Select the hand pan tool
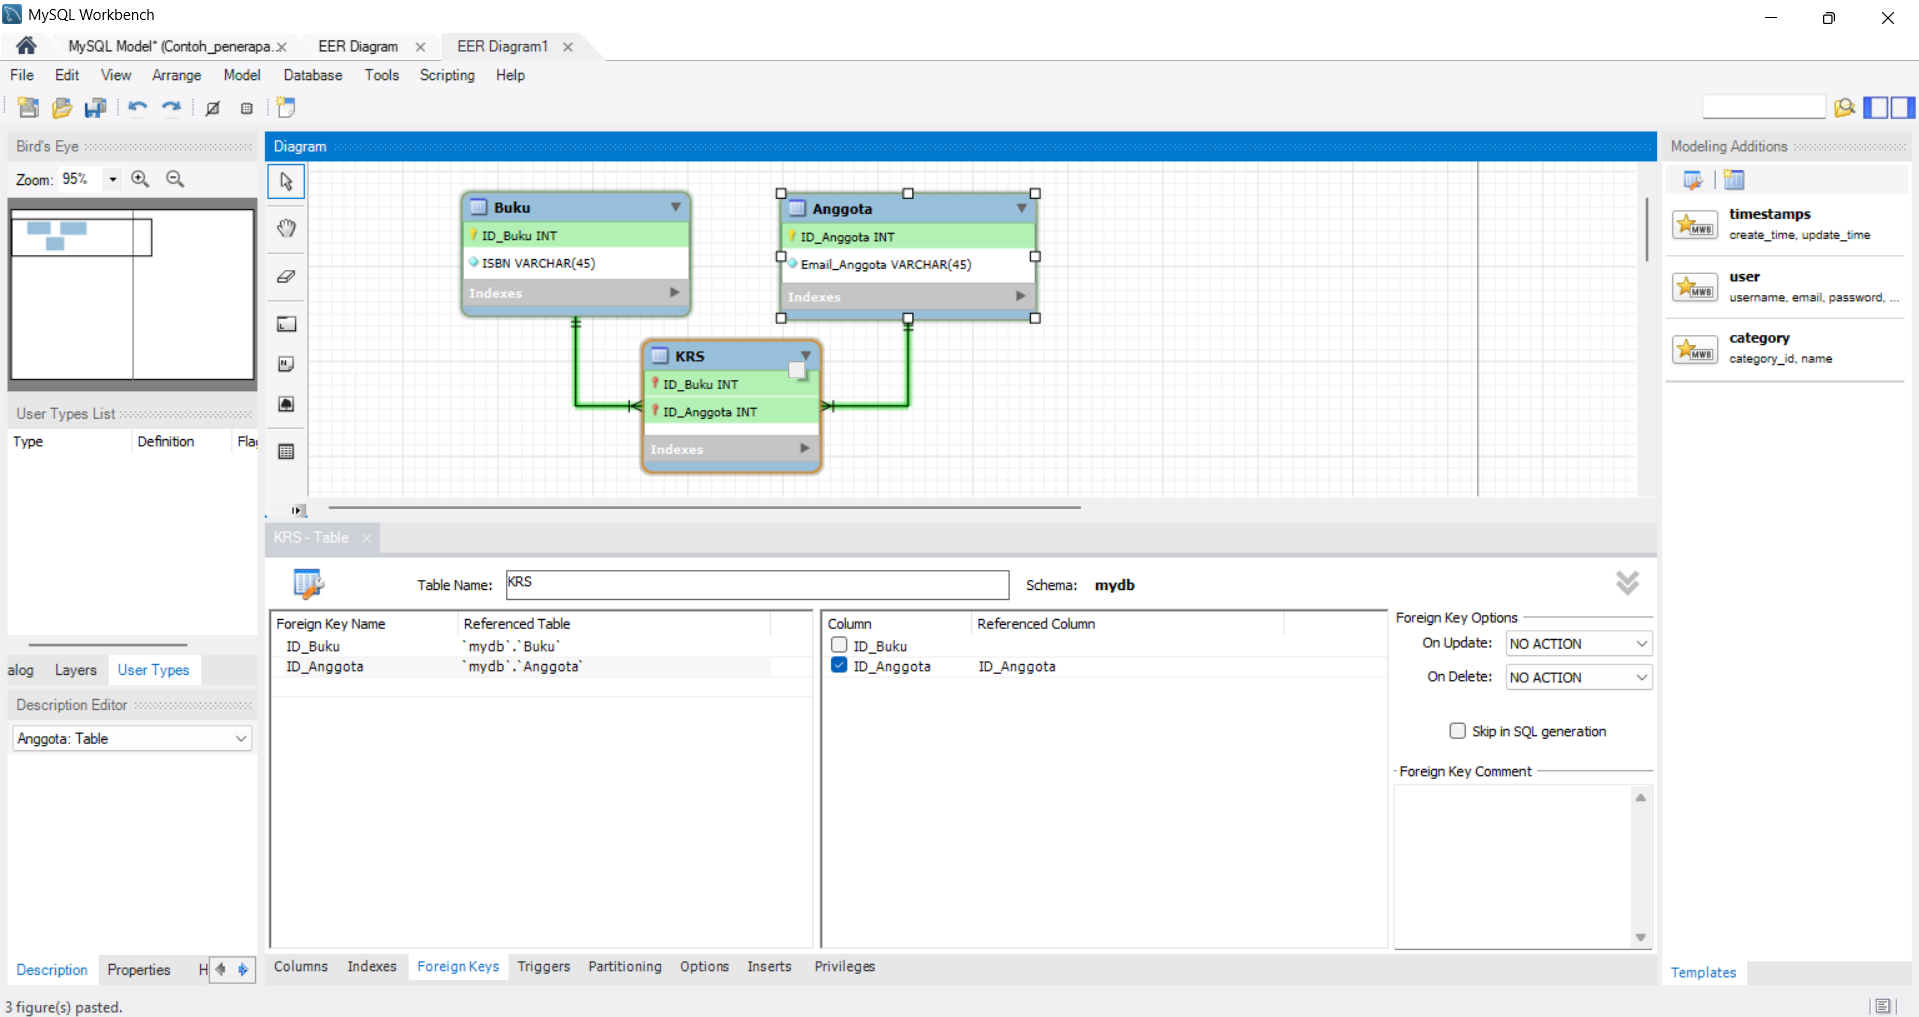The image size is (1919, 1017). 286,228
